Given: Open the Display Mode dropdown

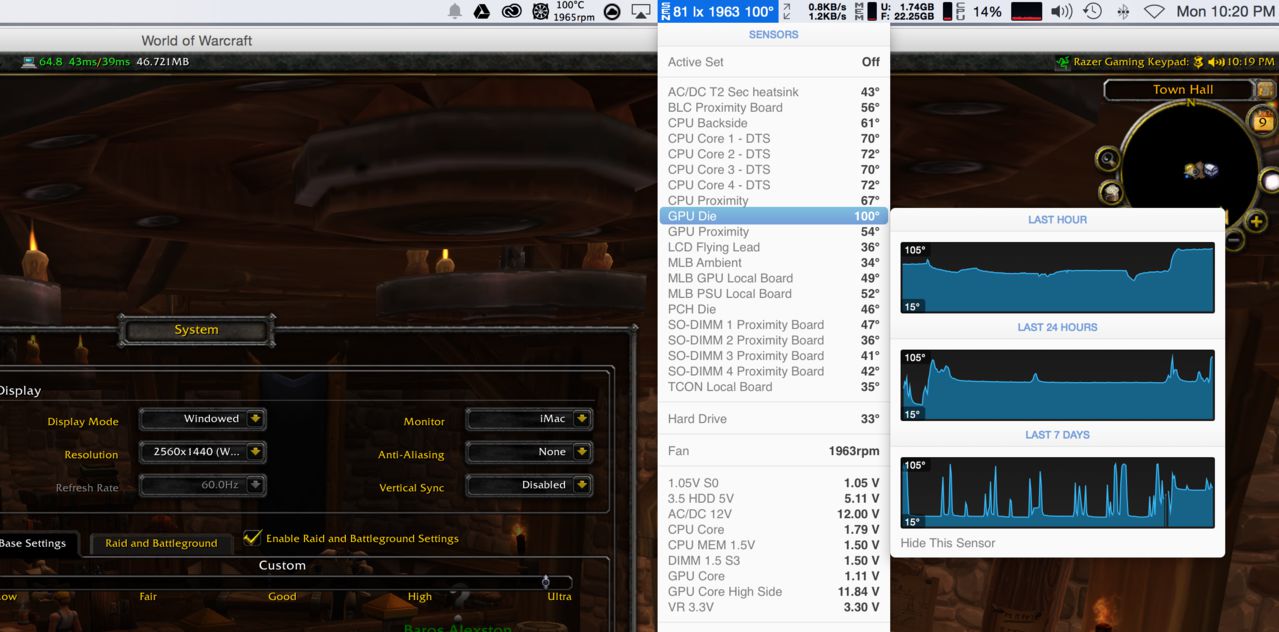Looking at the screenshot, I should [x=203, y=419].
